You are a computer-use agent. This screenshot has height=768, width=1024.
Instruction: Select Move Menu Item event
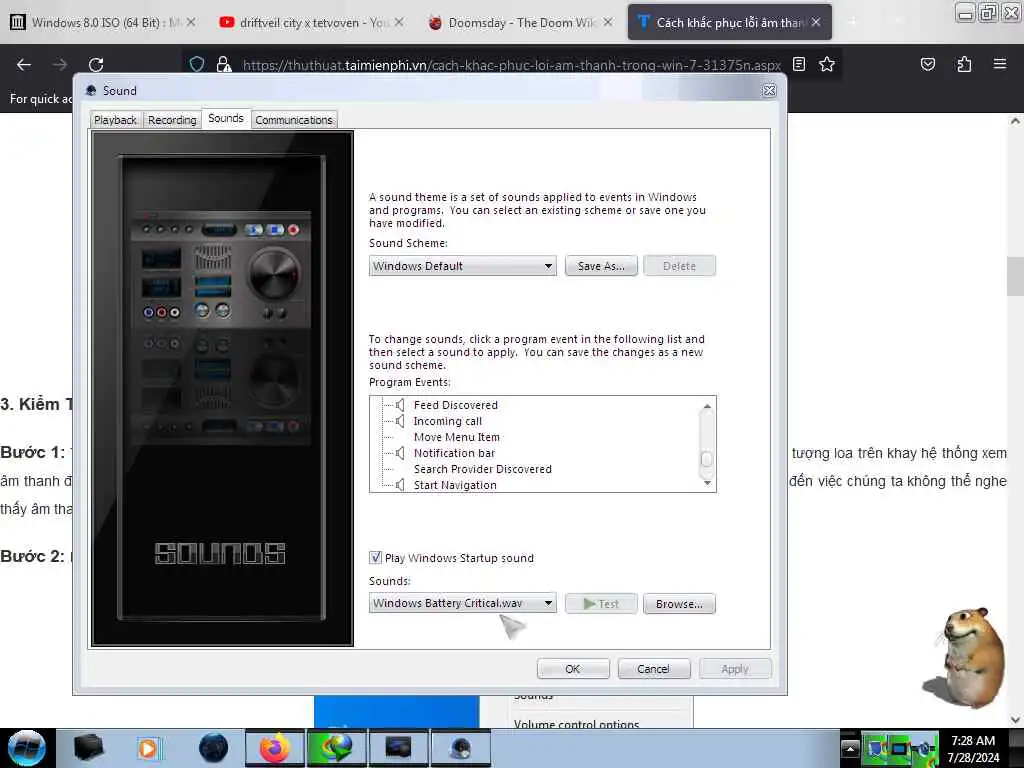[x=456, y=437]
